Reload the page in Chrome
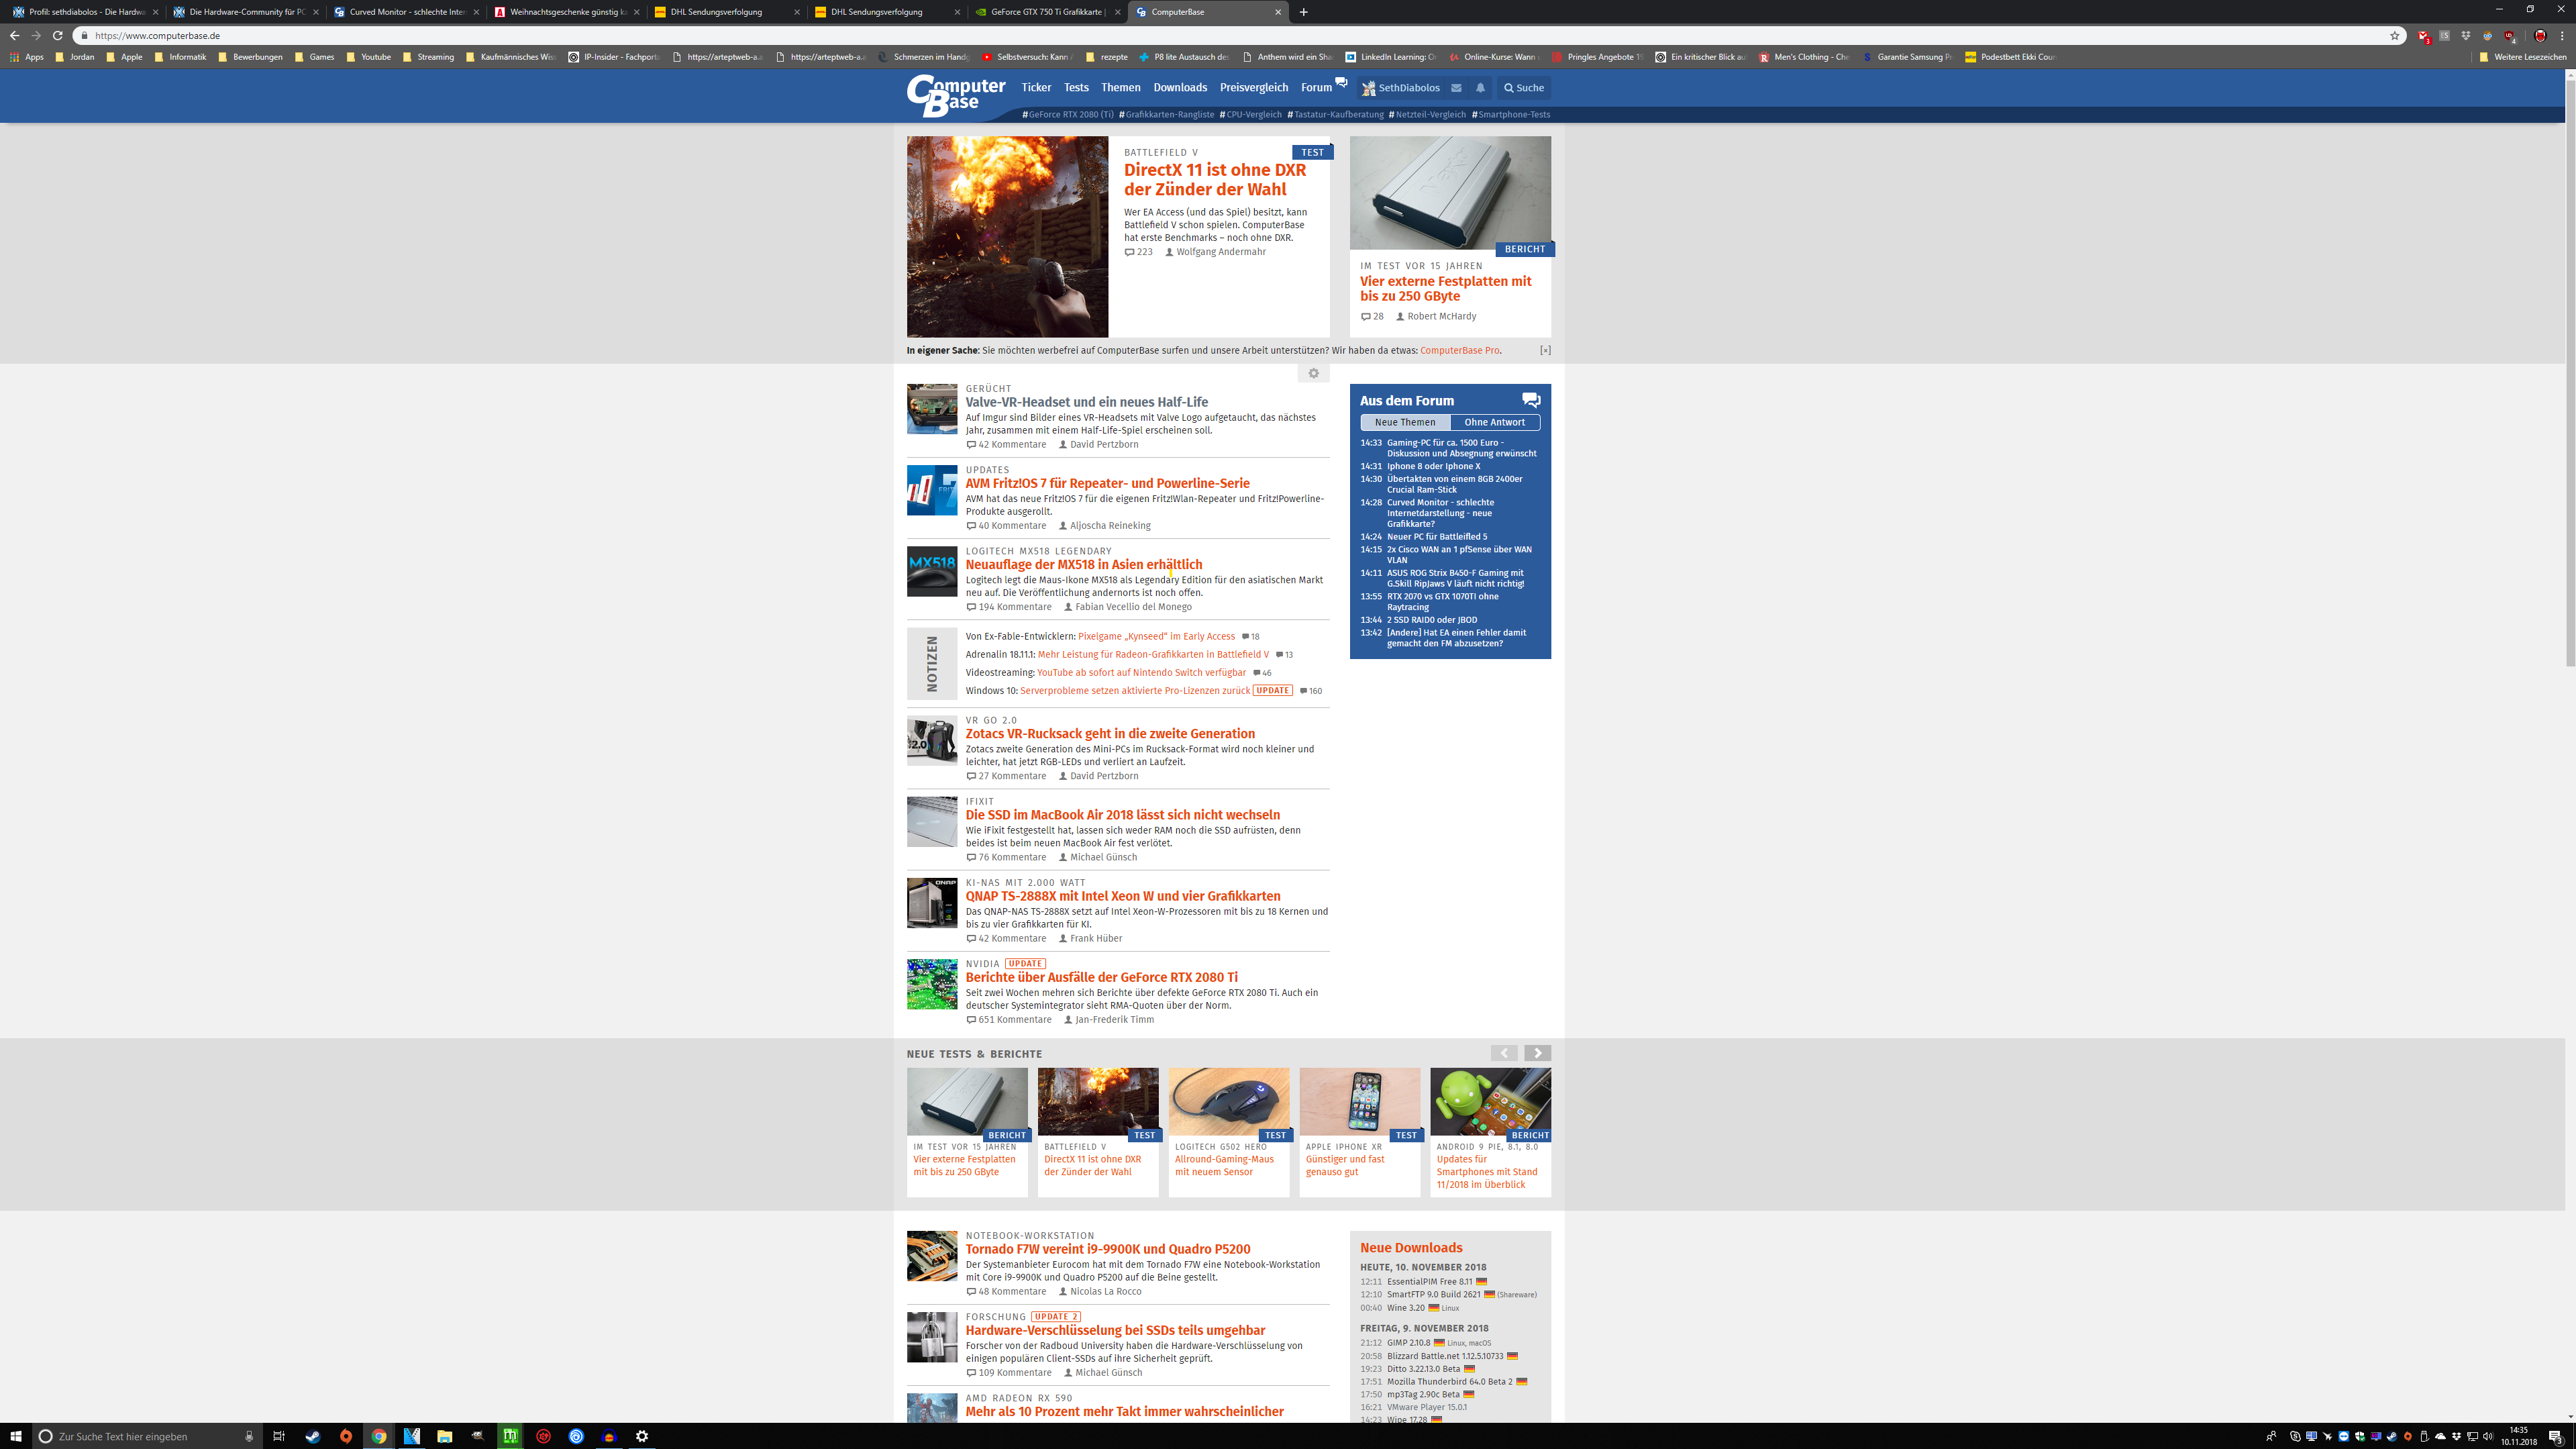The width and height of the screenshot is (2576, 1449). coord(58,36)
